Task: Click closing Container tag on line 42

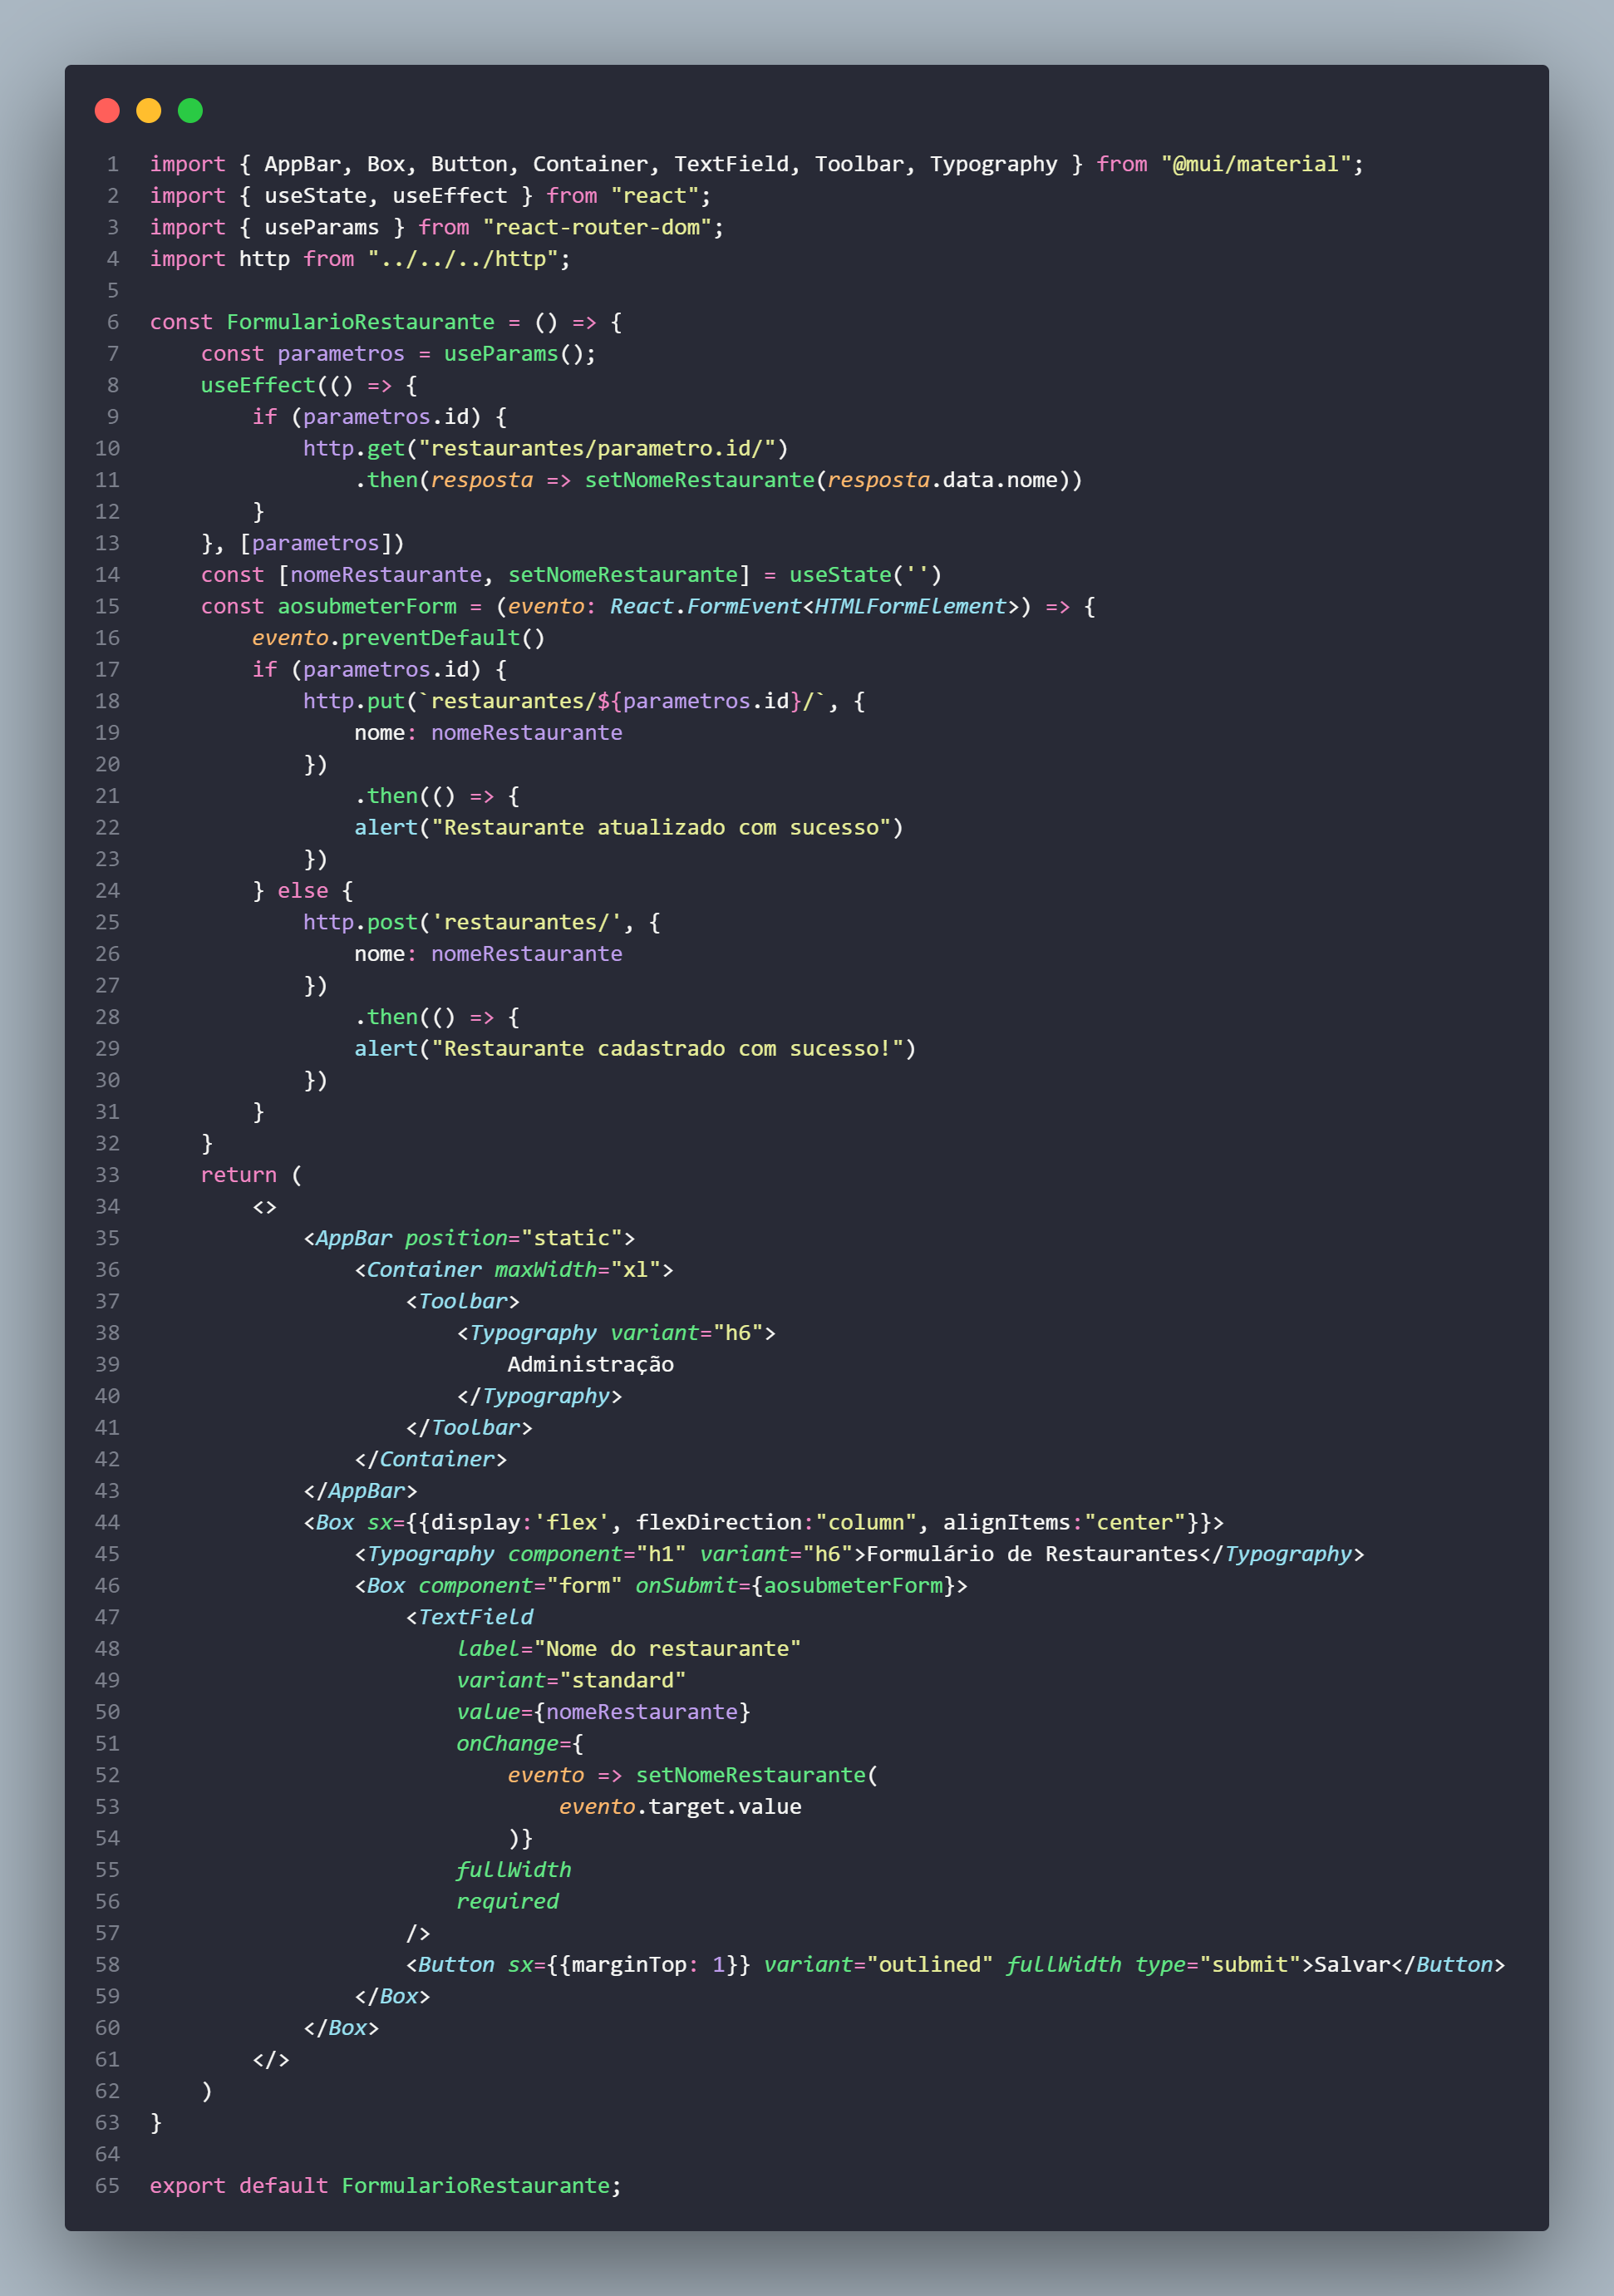Action: 431,1459
